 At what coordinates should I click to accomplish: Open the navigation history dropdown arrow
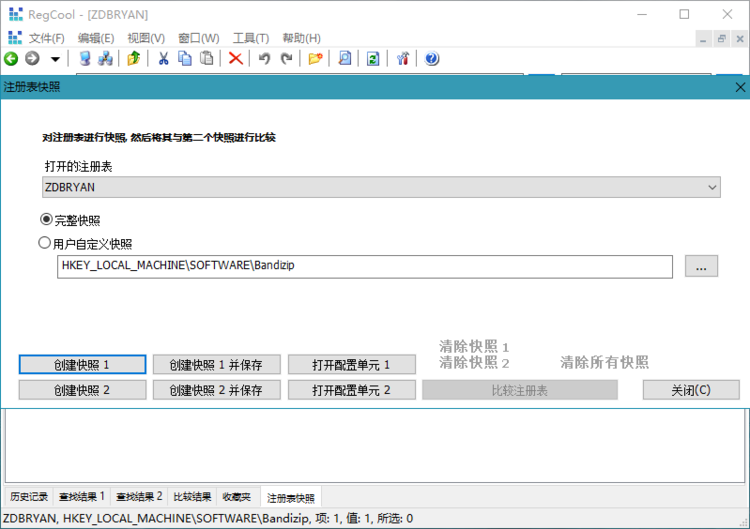point(55,60)
